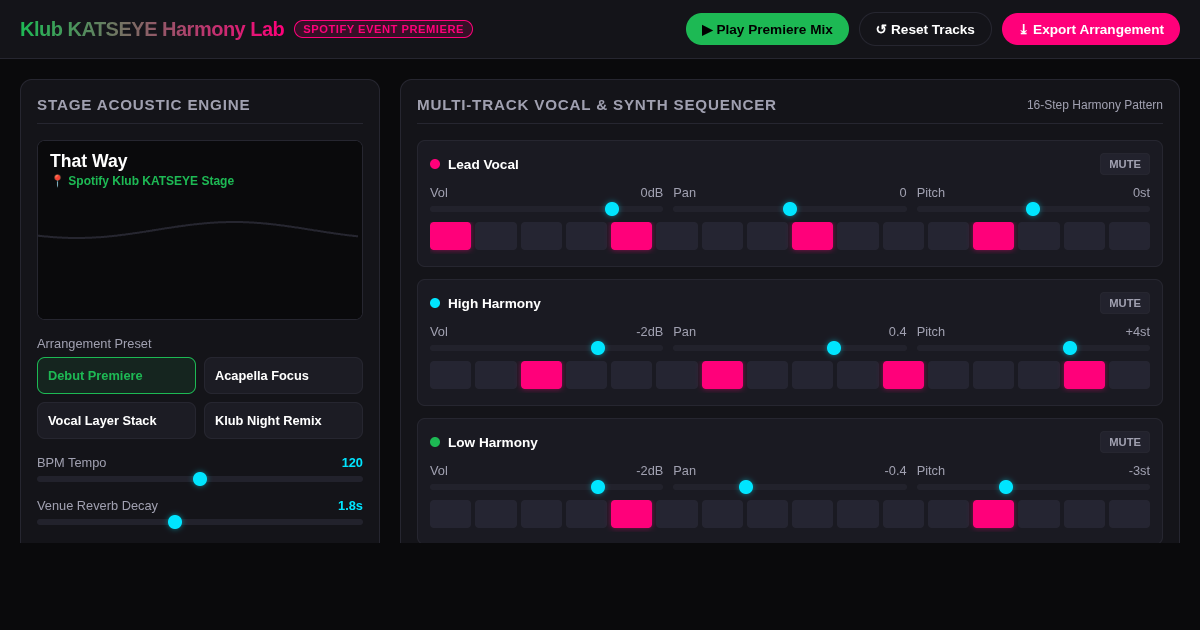The width and height of the screenshot is (1200, 630).
Task: Mute the Low Harmony track
Action: (1125, 442)
